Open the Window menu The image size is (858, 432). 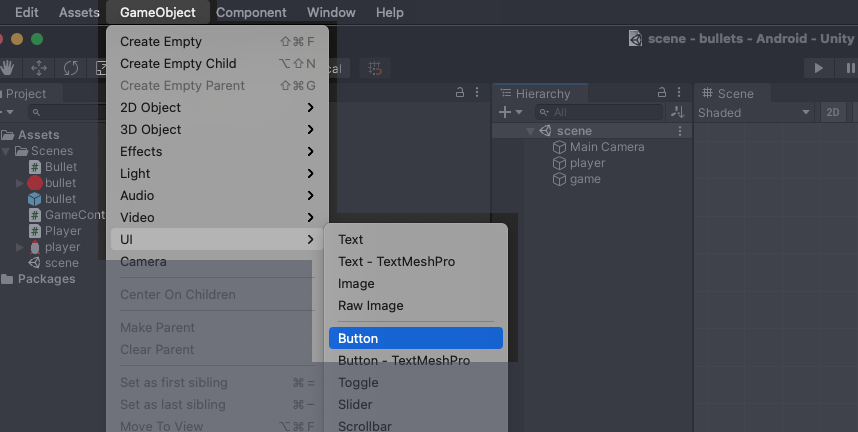[331, 12]
